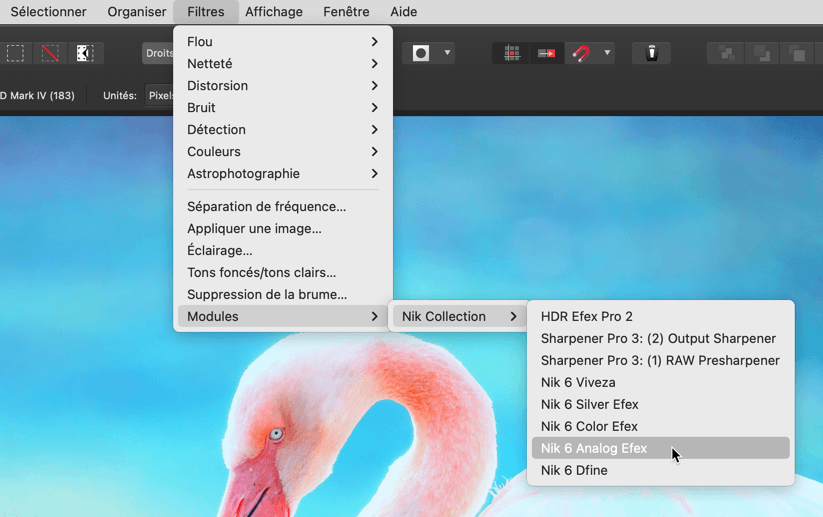
Task: Expand the Détection submenu
Action: click(x=283, y=130)
